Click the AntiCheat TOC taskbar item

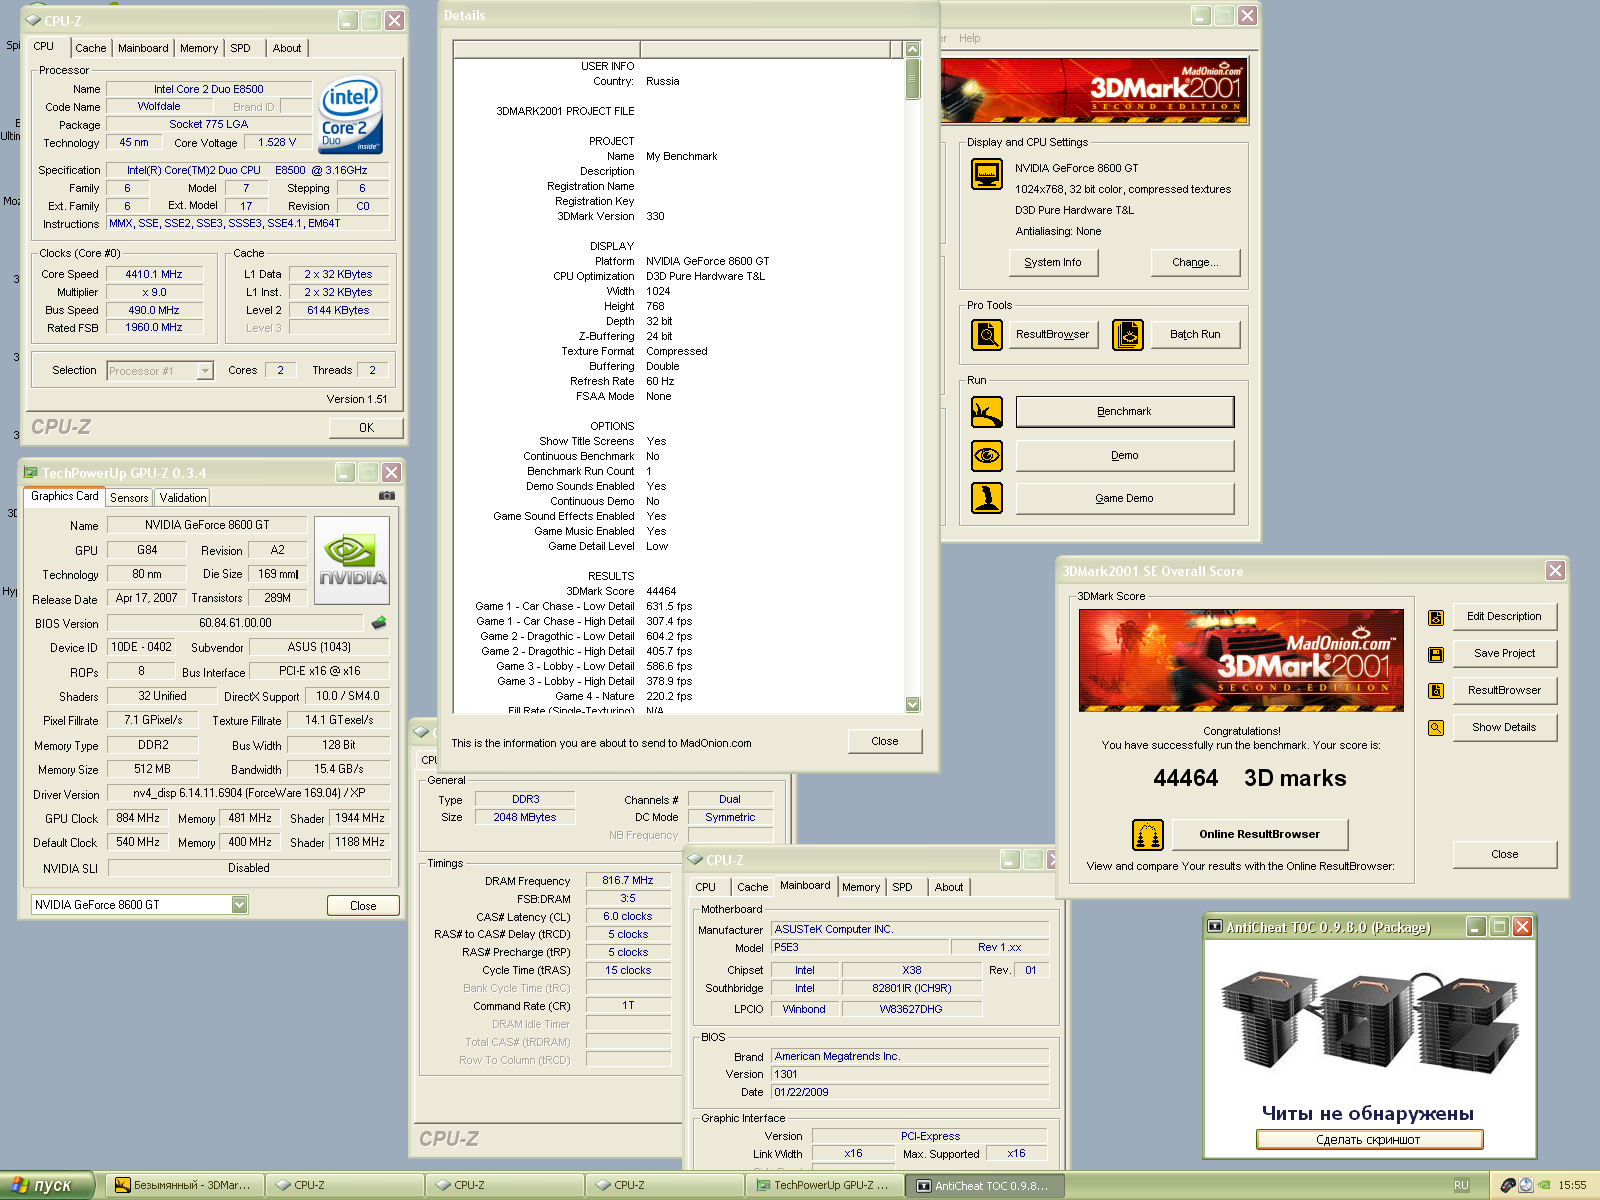(x=984, y=1185)
